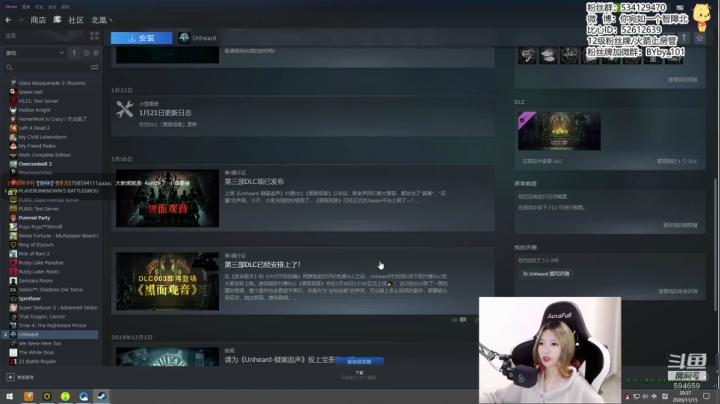720x404 pixels.
Task: Select Hollow Knight in the game list
Action: click(34, 110)
